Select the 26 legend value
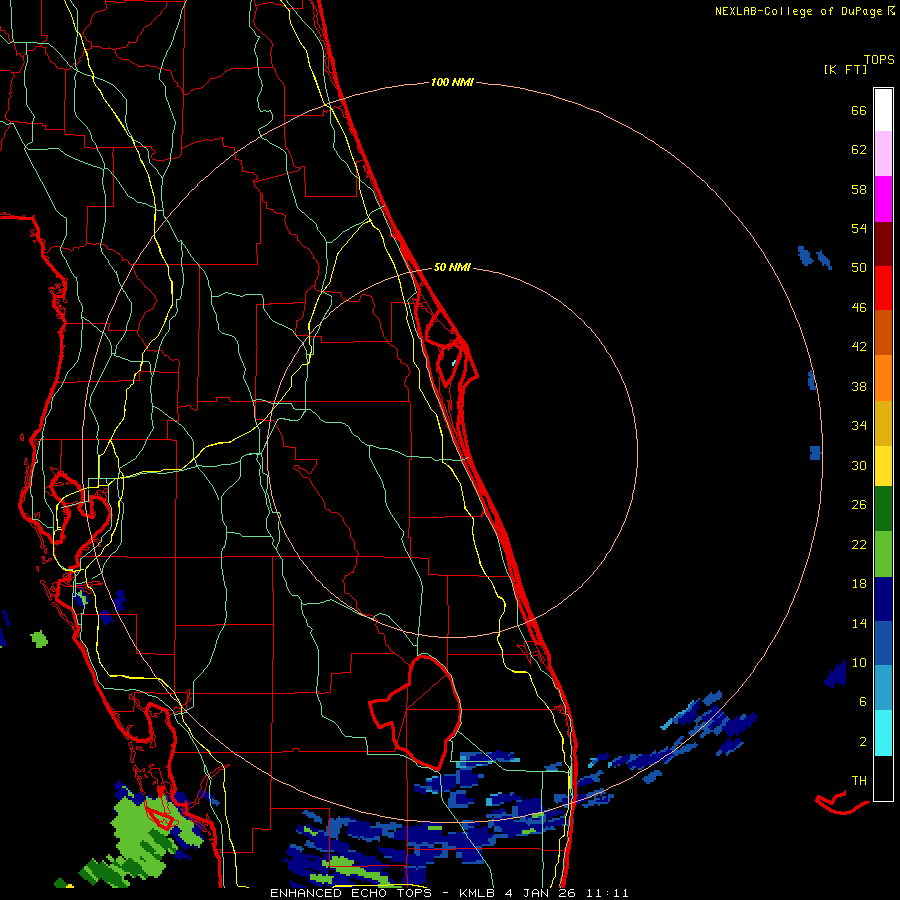This screenshot has height=900, width=900. click(x=859, y=505)
